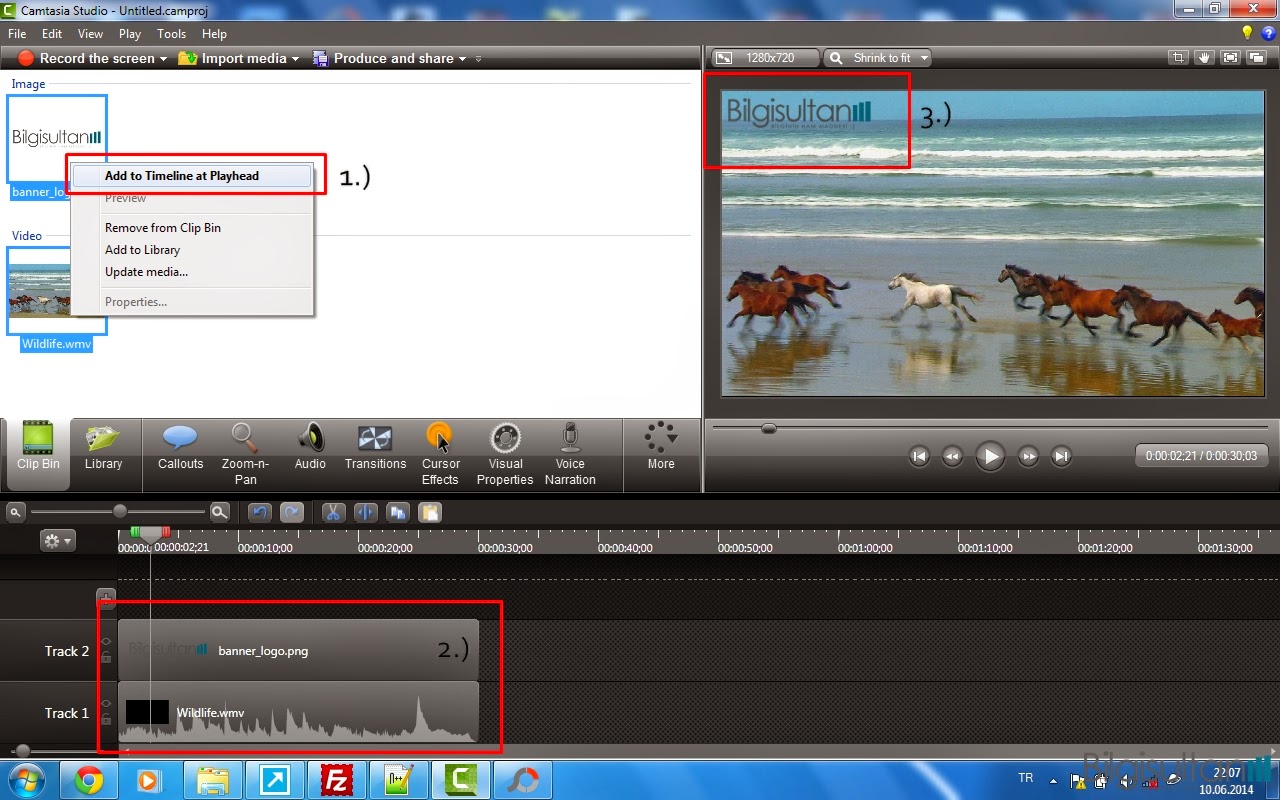Cut the timeline selection with scissors
This screenshot has width=1280, height=800.
[x=333, y=512]
